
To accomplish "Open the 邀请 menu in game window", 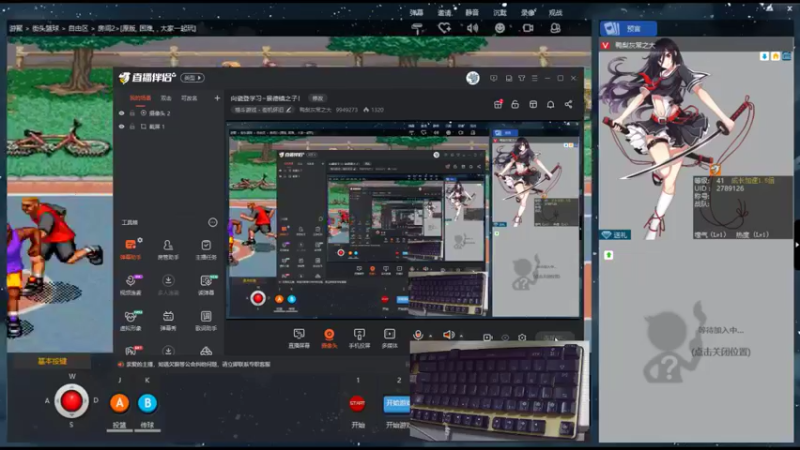I will tap(444, 12).
